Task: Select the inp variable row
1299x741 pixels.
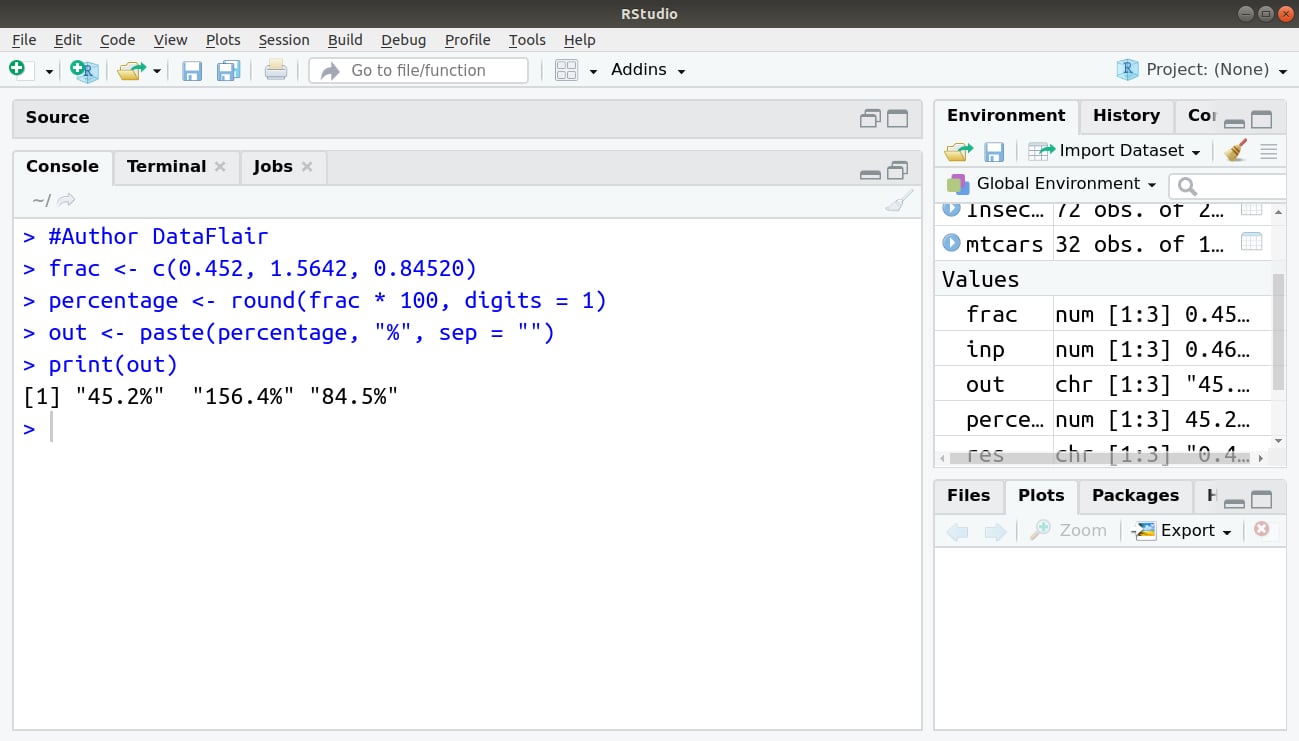Action: click(1105, 349)
